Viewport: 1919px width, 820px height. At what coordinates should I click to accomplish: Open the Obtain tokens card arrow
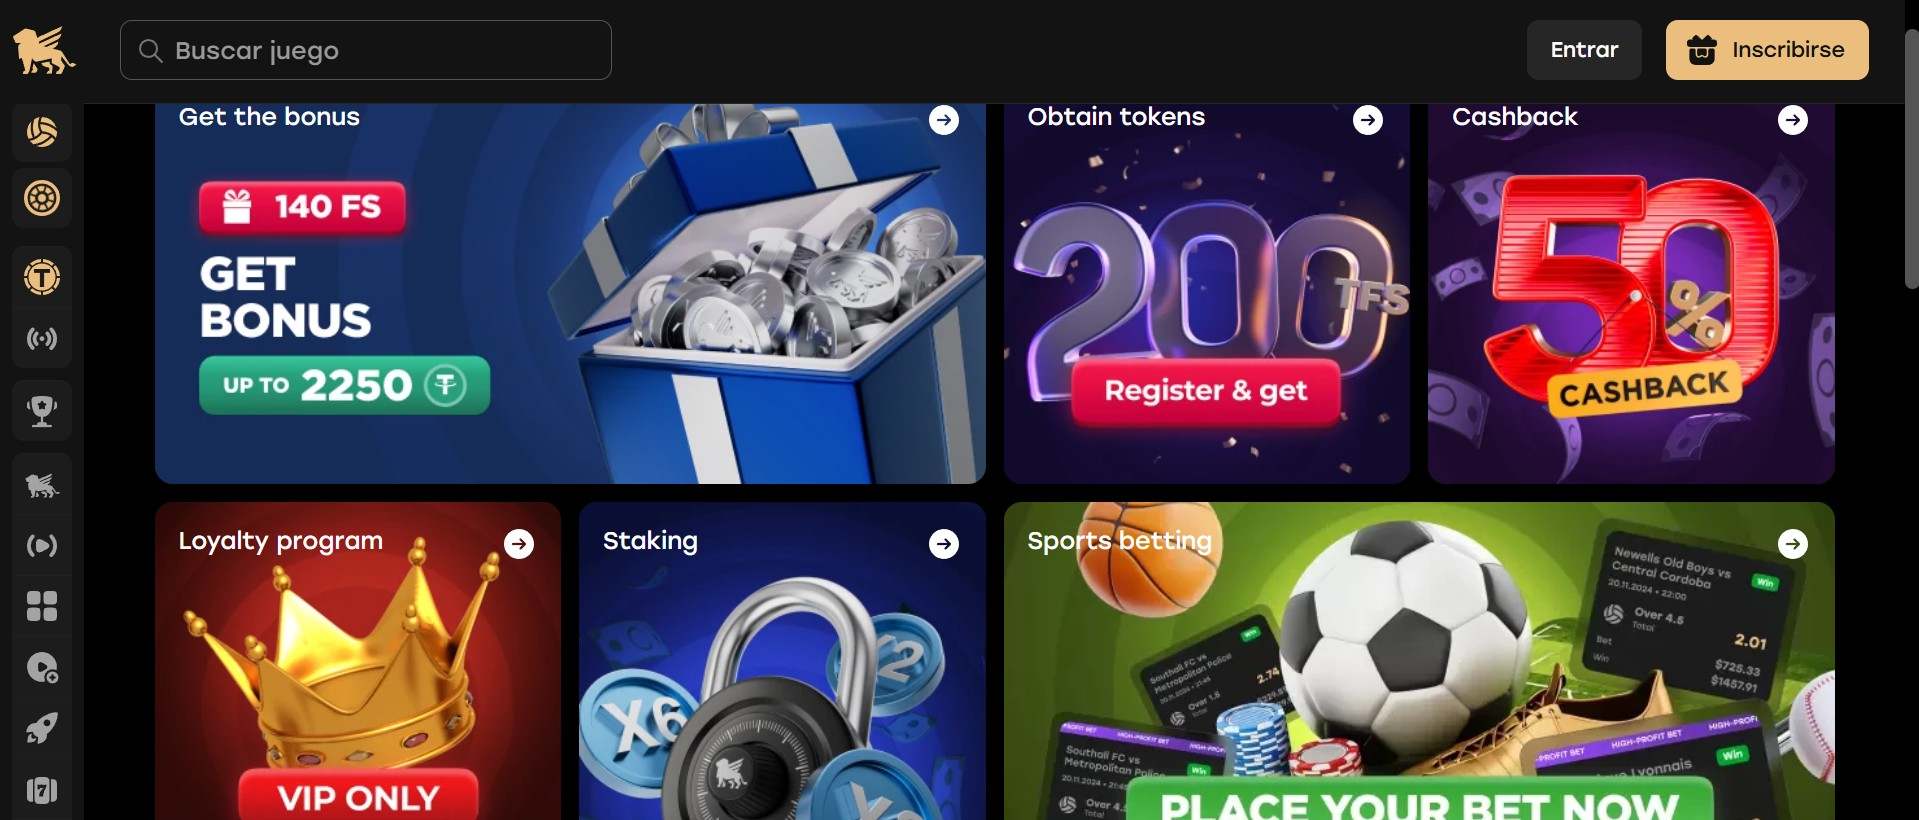pyautogui.click(x=1368, y=120)
